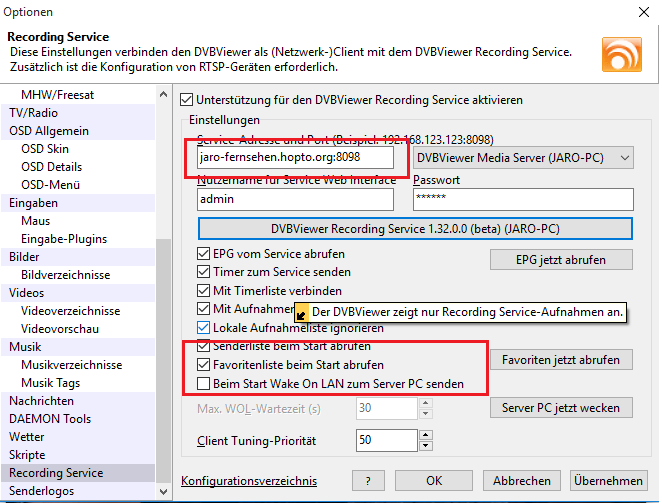The image size is (662, 503).
Task: Open Nachrichten settings page
Action: [78, 401]
